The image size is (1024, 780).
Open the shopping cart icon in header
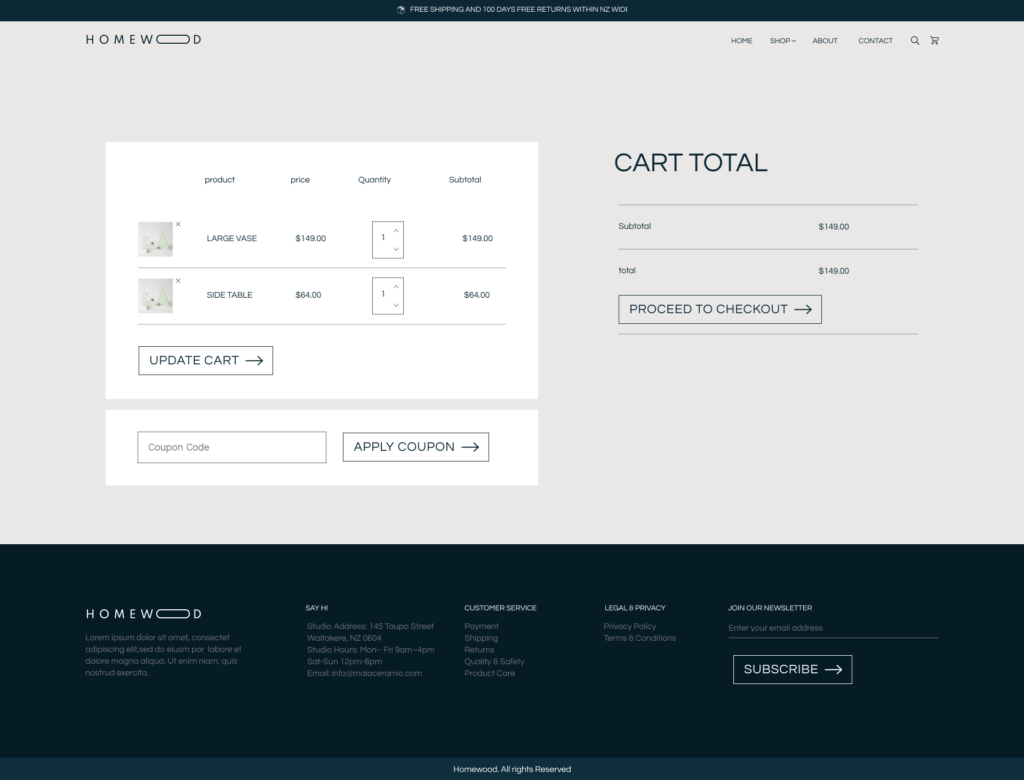[x=934, y=41]
